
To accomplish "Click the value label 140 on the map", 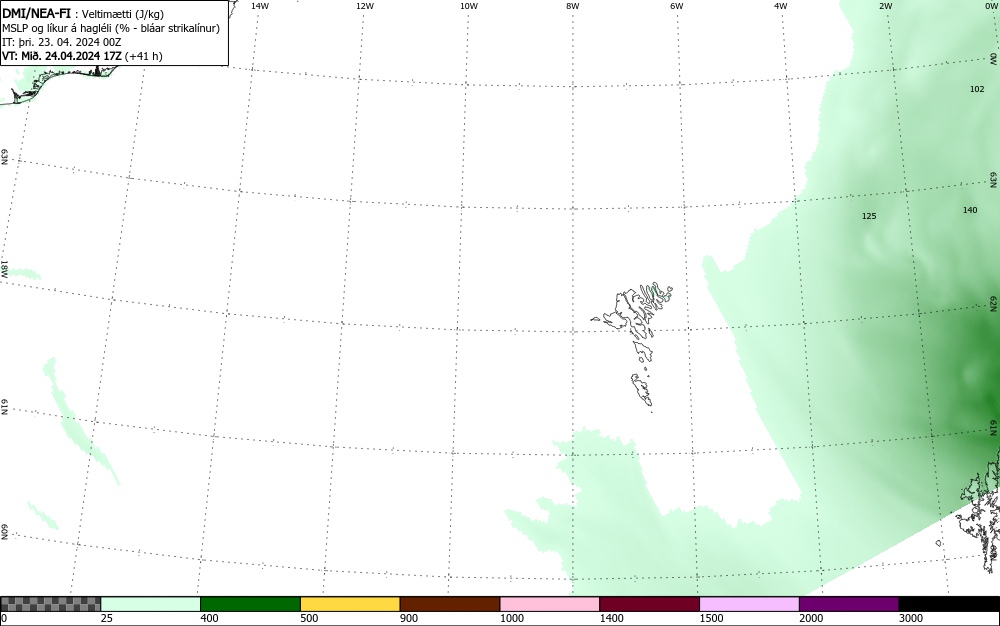I will [x=970, y=210].
